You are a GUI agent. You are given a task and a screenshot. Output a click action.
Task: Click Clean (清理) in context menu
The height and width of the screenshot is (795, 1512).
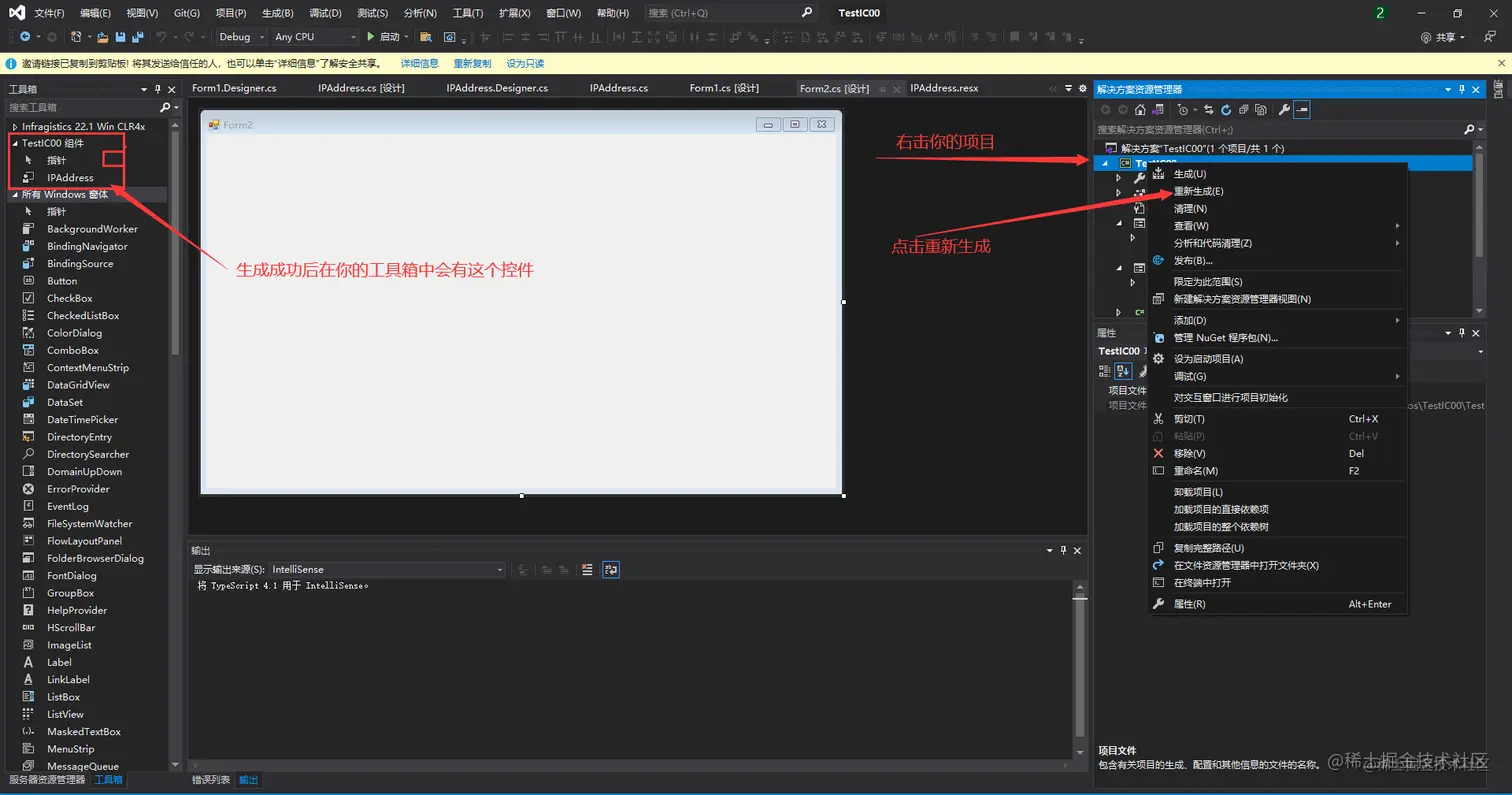pos(1279,208)
